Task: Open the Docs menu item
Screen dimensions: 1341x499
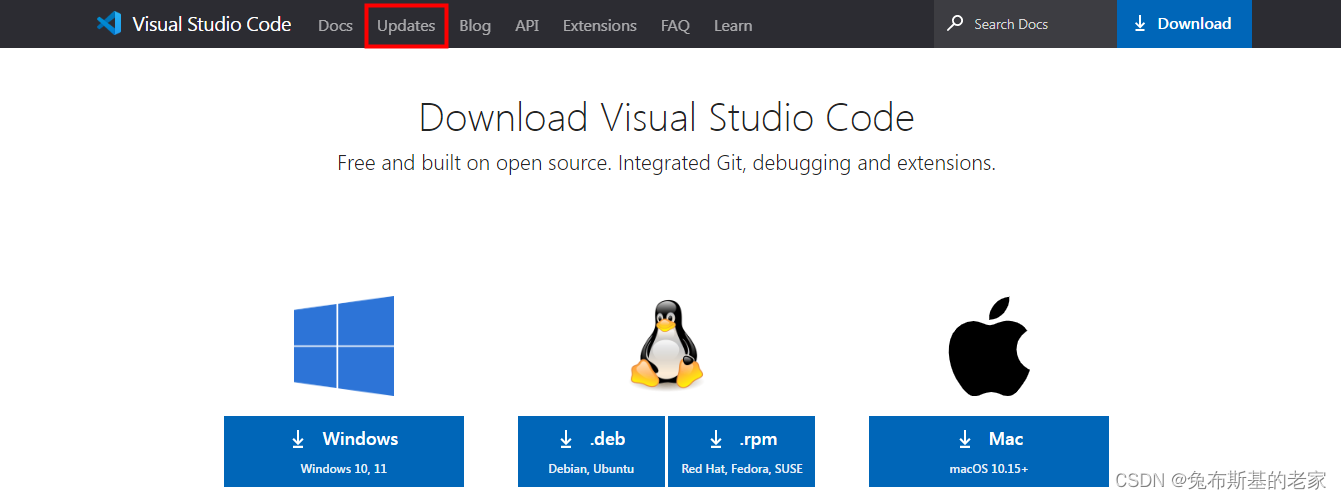Action: click(x=335, y=25)
